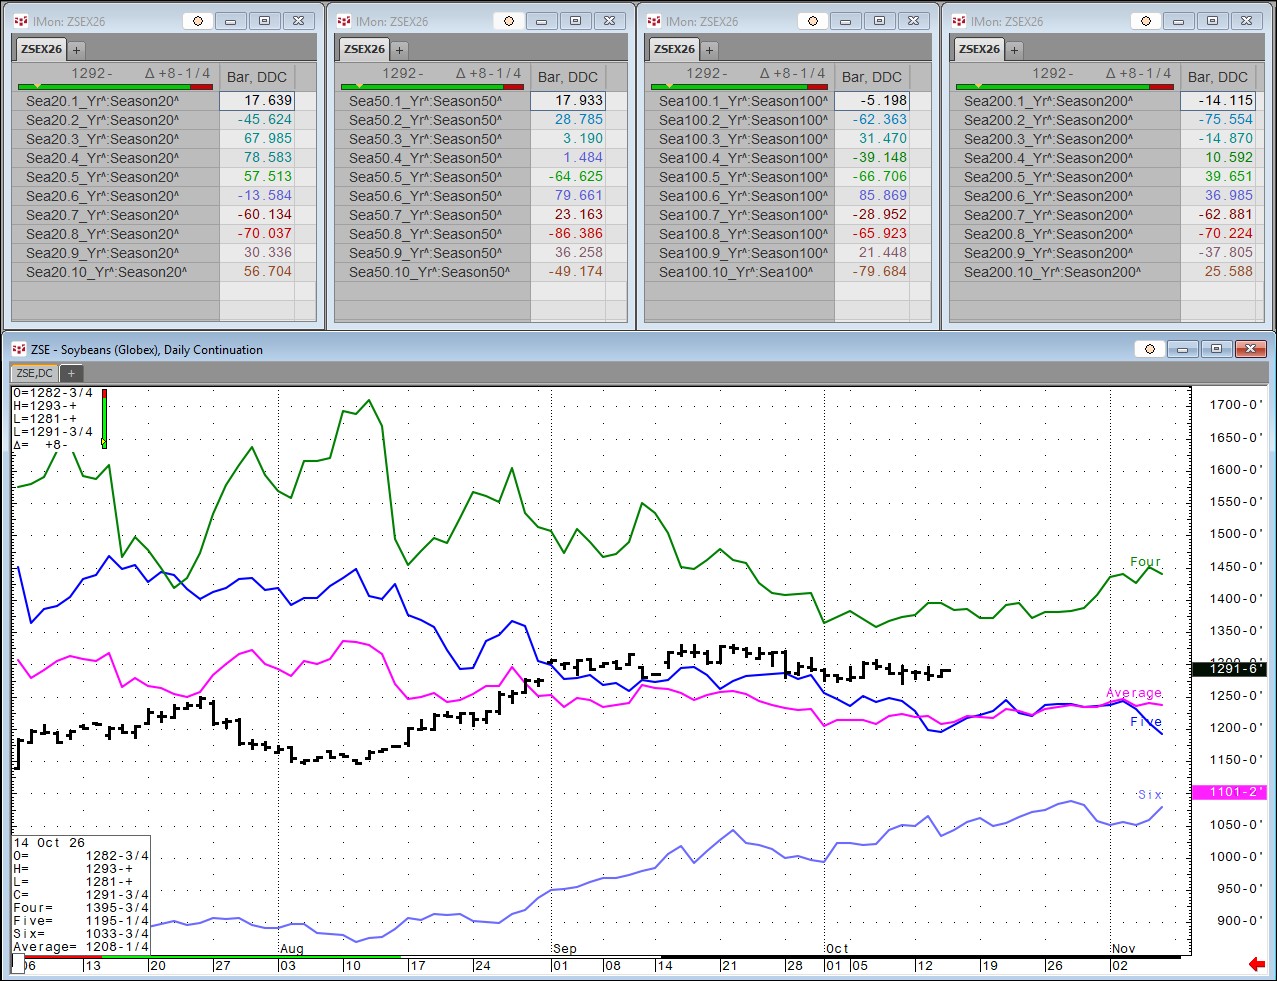Screen dimensions: 1277x981
Task: Click the red arrow at chart's bottom-right corner
Action: tap(1257, 964)
